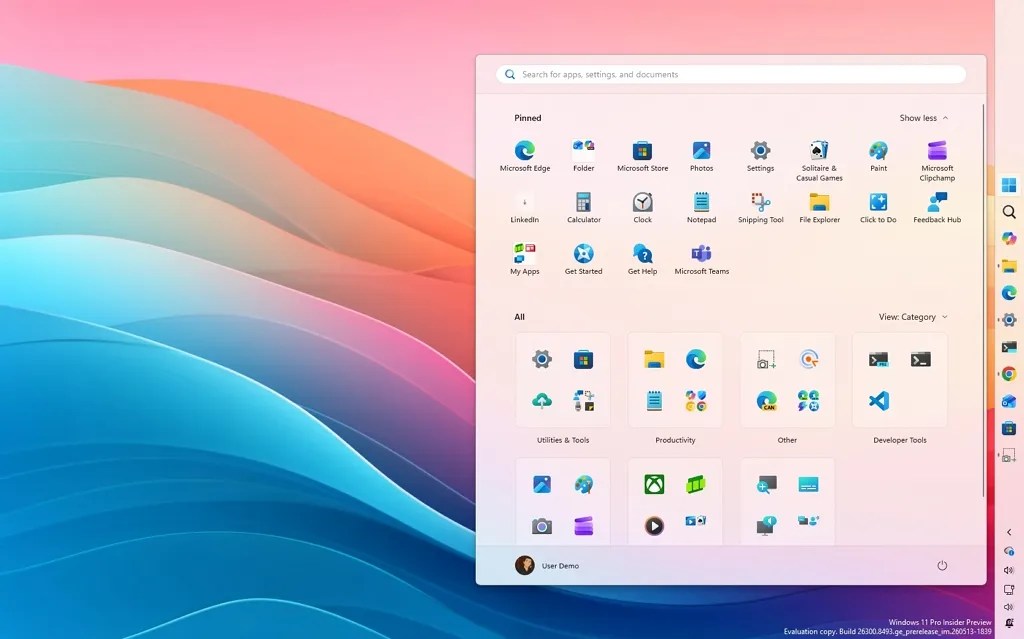Open Camera app in category grid

541,526
